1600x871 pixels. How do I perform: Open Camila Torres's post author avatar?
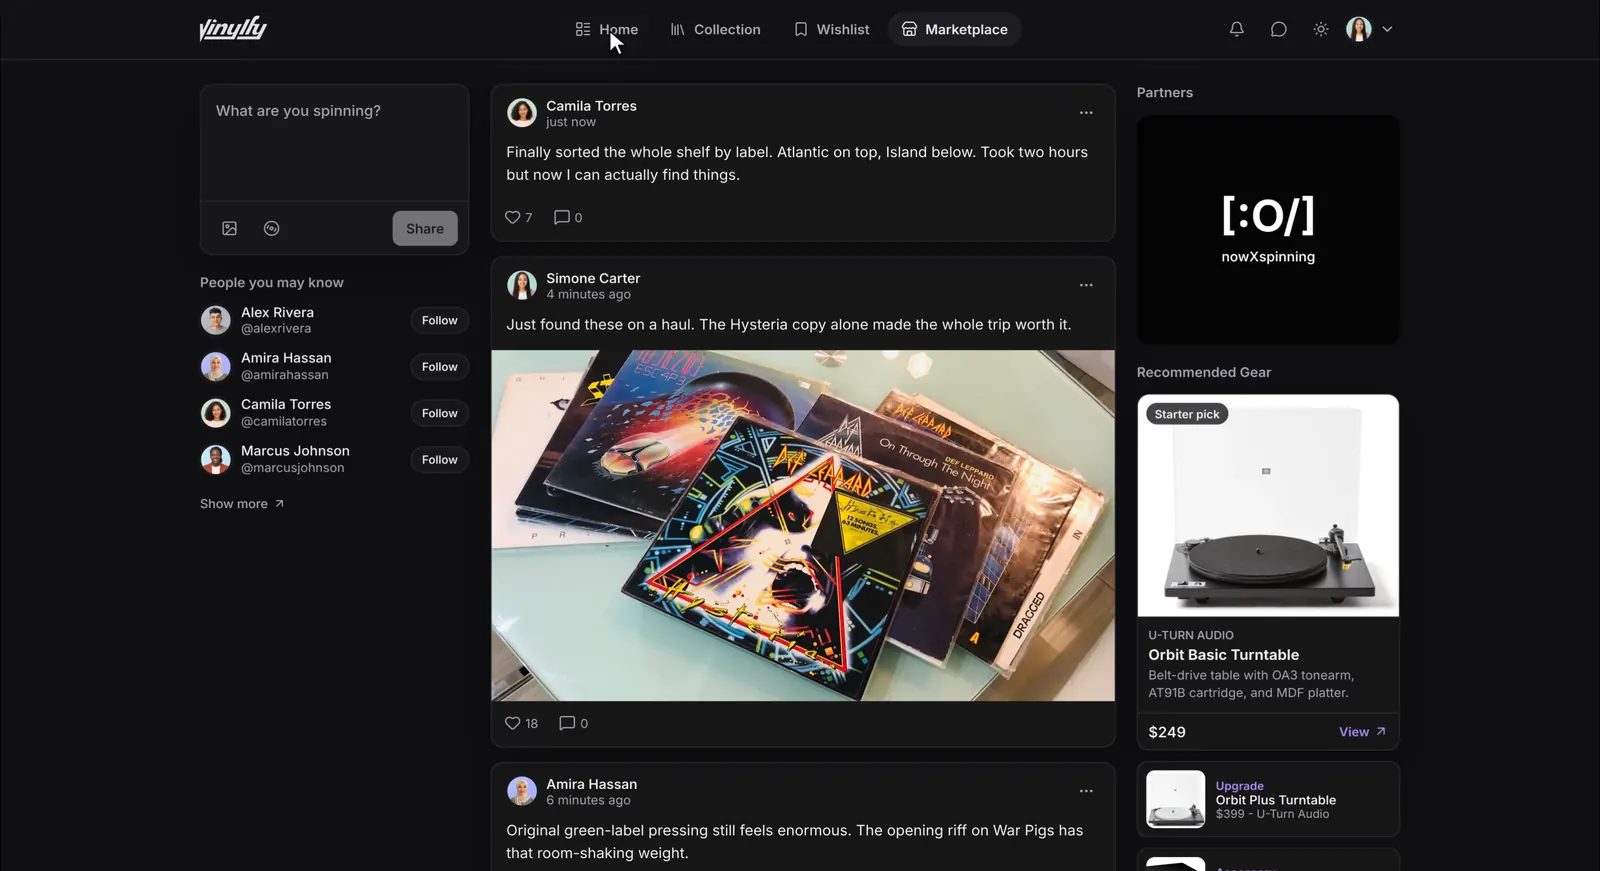[x=522, y=113]
